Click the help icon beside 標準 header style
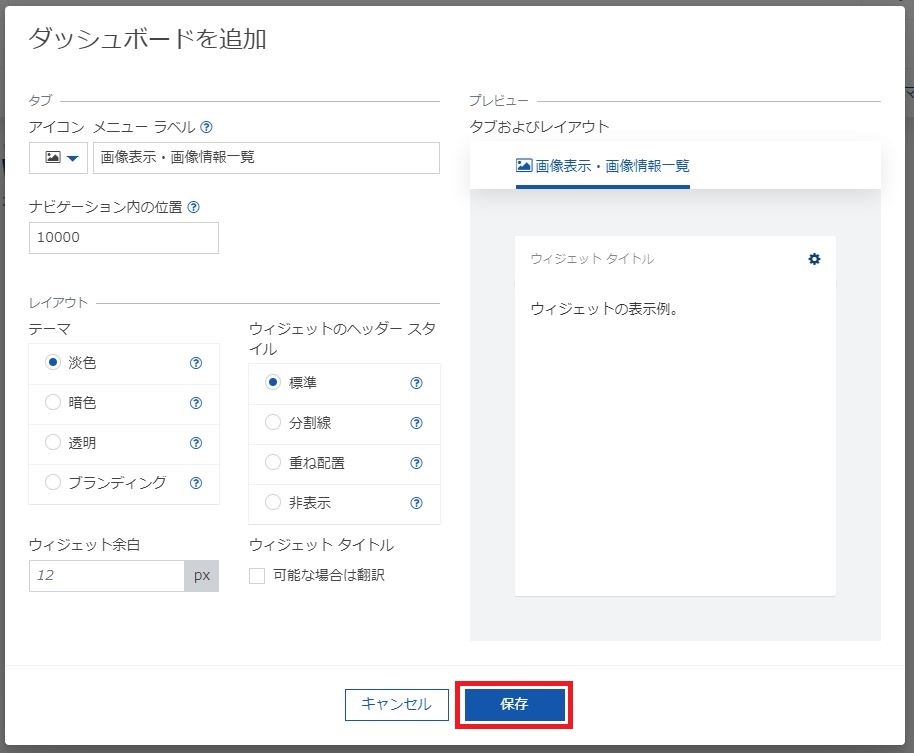The width and height of the screenshot is (914, 753). pos(416,383)
